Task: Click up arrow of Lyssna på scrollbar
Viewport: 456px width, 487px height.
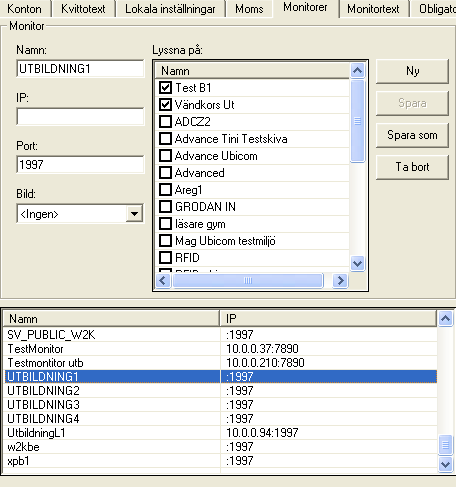Action: [358, 70]
